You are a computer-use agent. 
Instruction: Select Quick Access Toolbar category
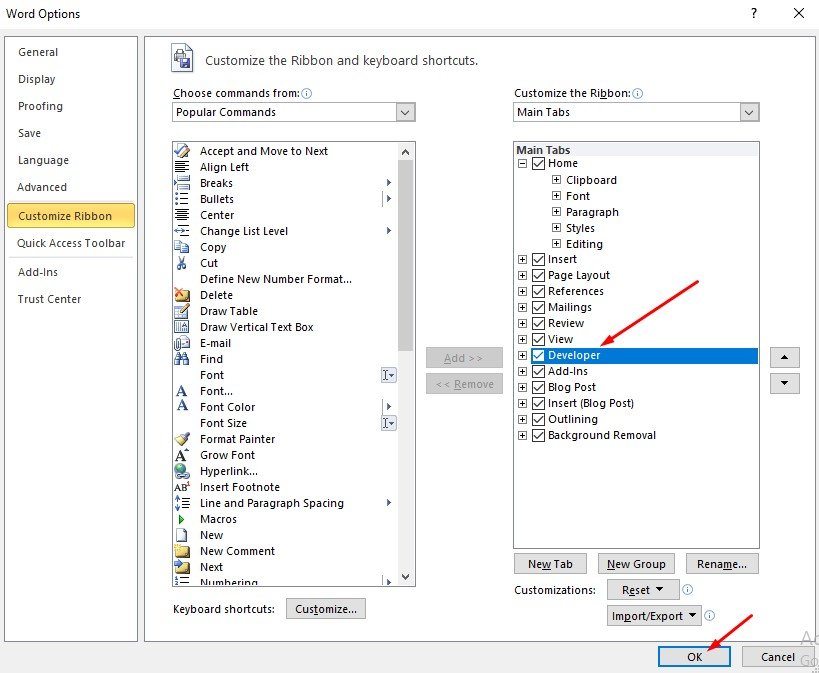[71, 243]
